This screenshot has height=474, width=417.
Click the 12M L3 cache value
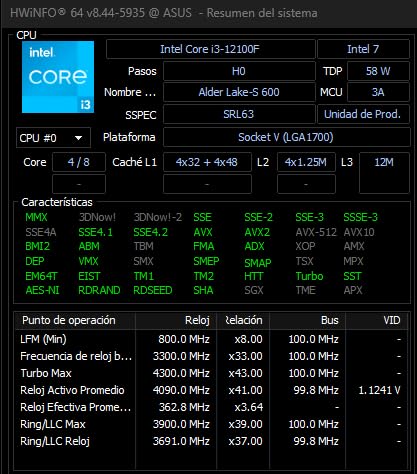tap(384, 162)
